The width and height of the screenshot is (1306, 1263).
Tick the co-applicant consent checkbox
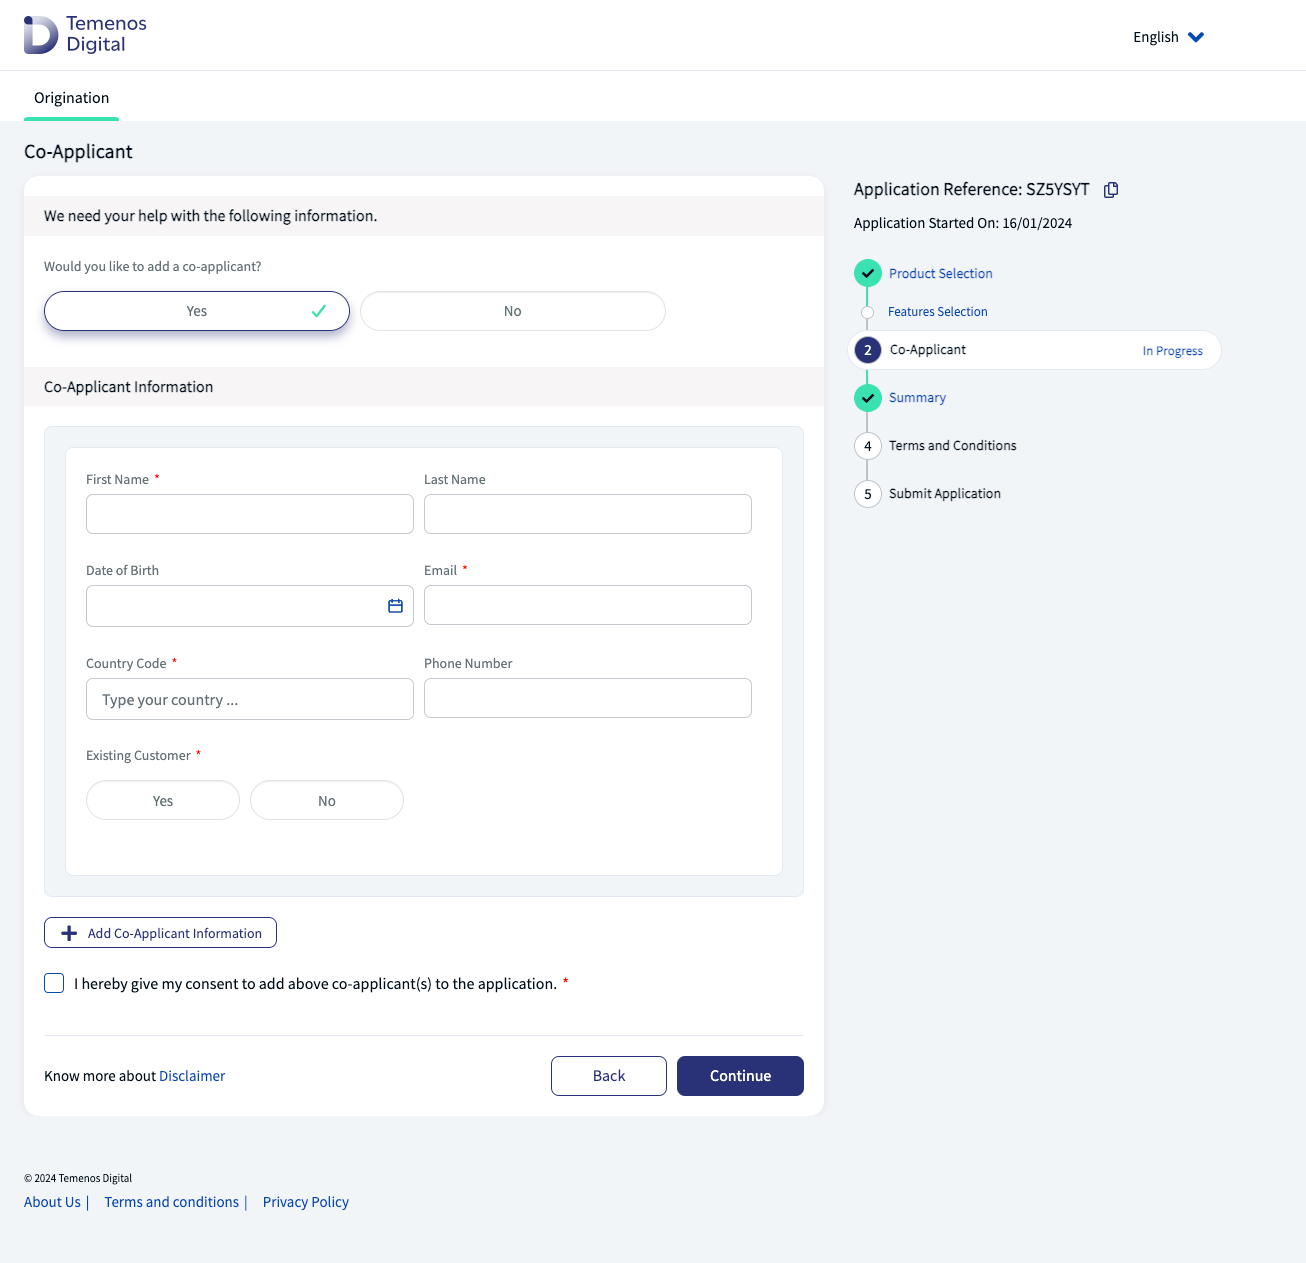click(x=54, y=983)
